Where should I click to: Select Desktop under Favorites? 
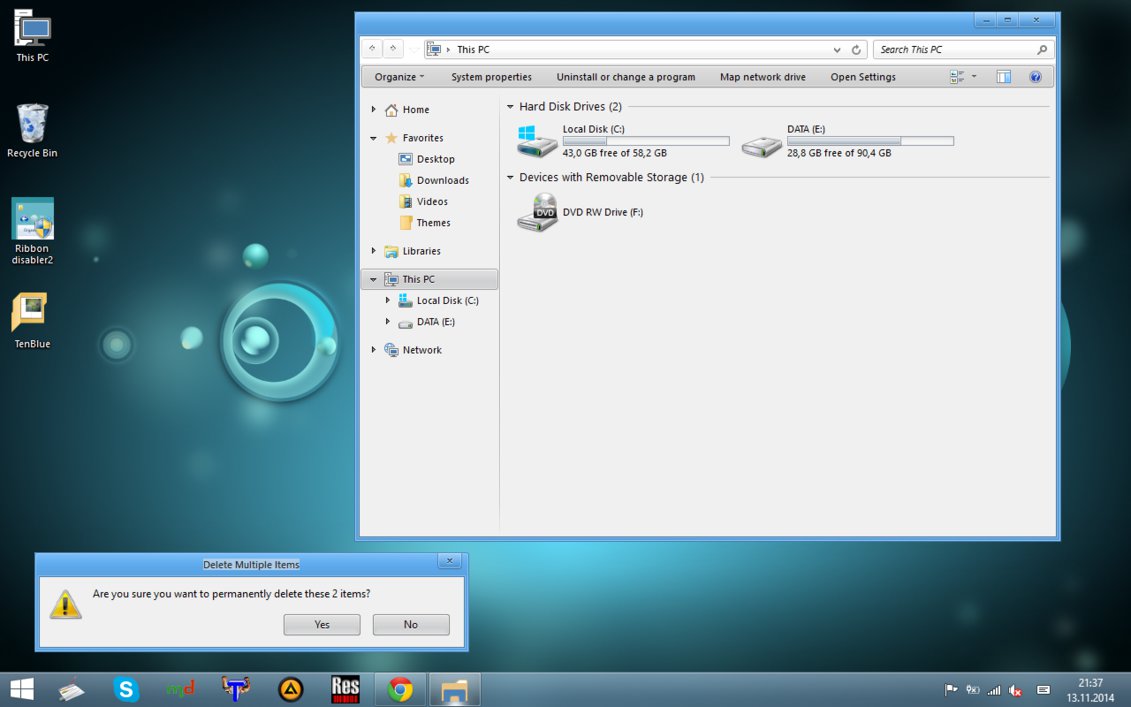[426, 159]
